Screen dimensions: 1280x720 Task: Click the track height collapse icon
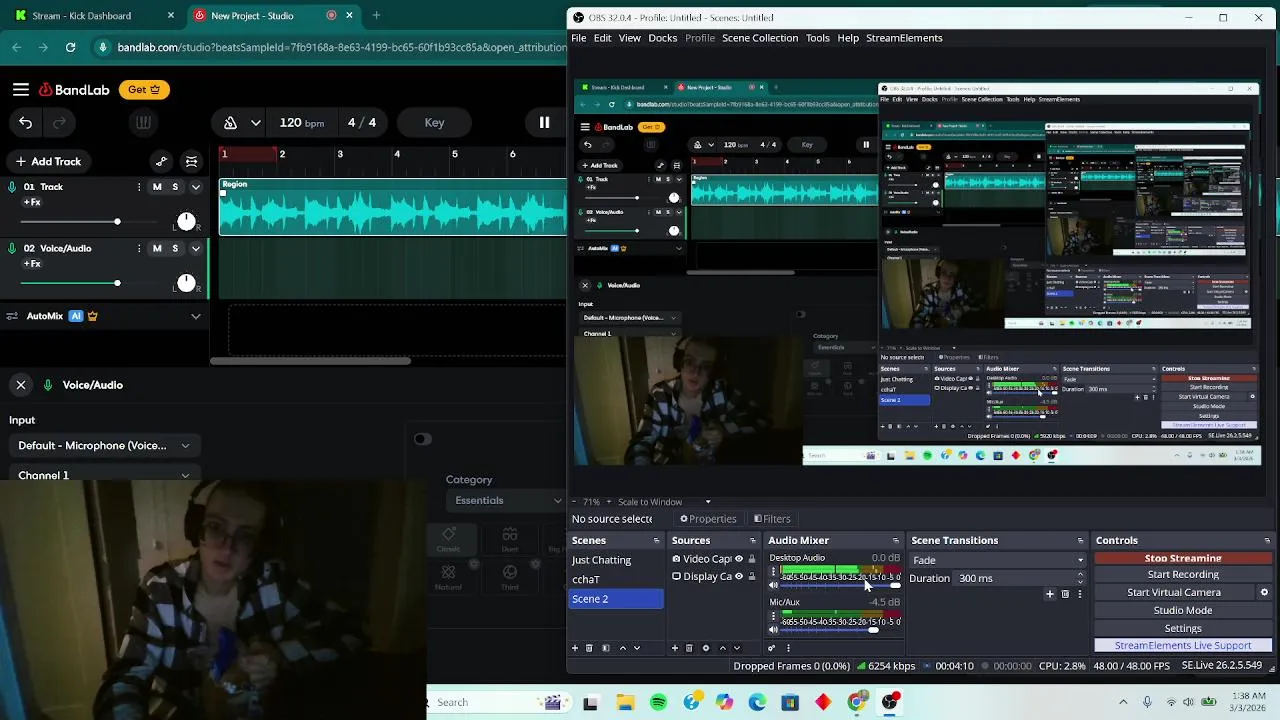click(193, 161)
